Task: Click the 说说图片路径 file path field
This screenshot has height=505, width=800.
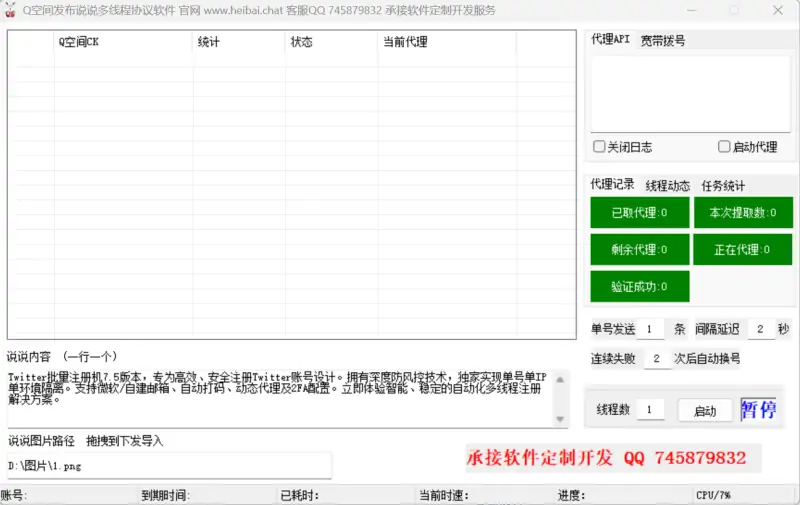Action: click(168, 465)
